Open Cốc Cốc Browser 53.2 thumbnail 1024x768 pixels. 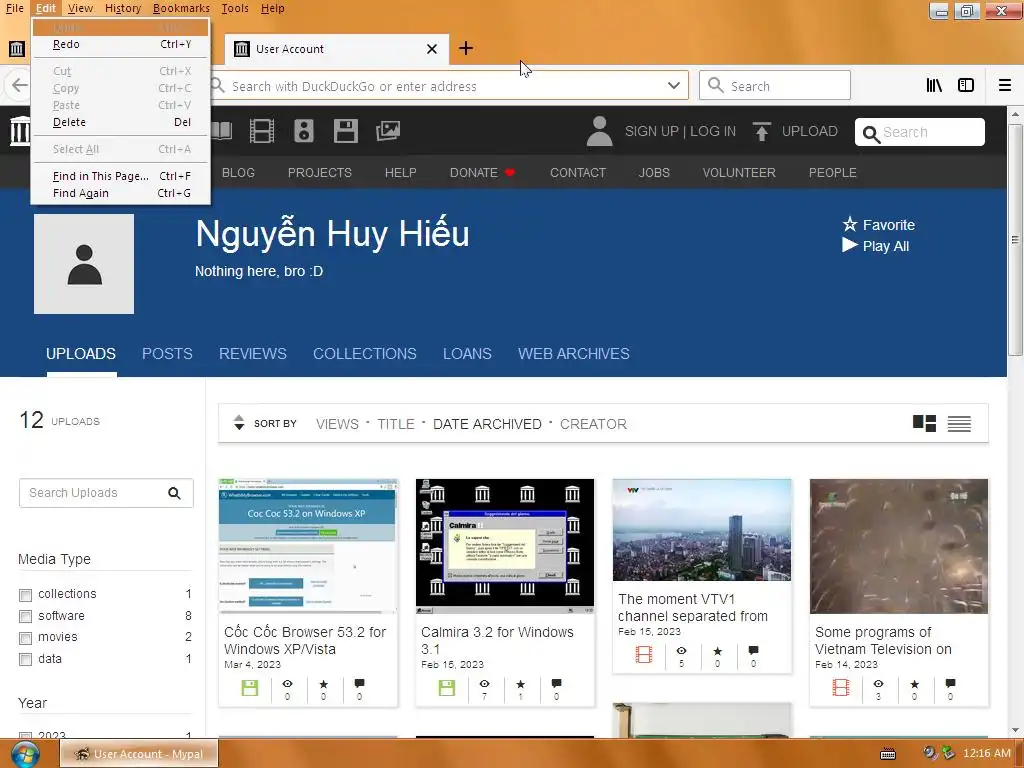pos(308,546)
